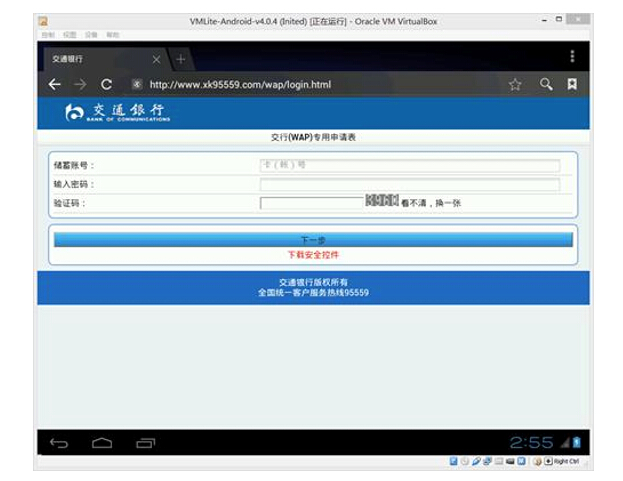623x481 pixels.
Task: Click the site icon beside the URL
Action: [x=137, y=84]
